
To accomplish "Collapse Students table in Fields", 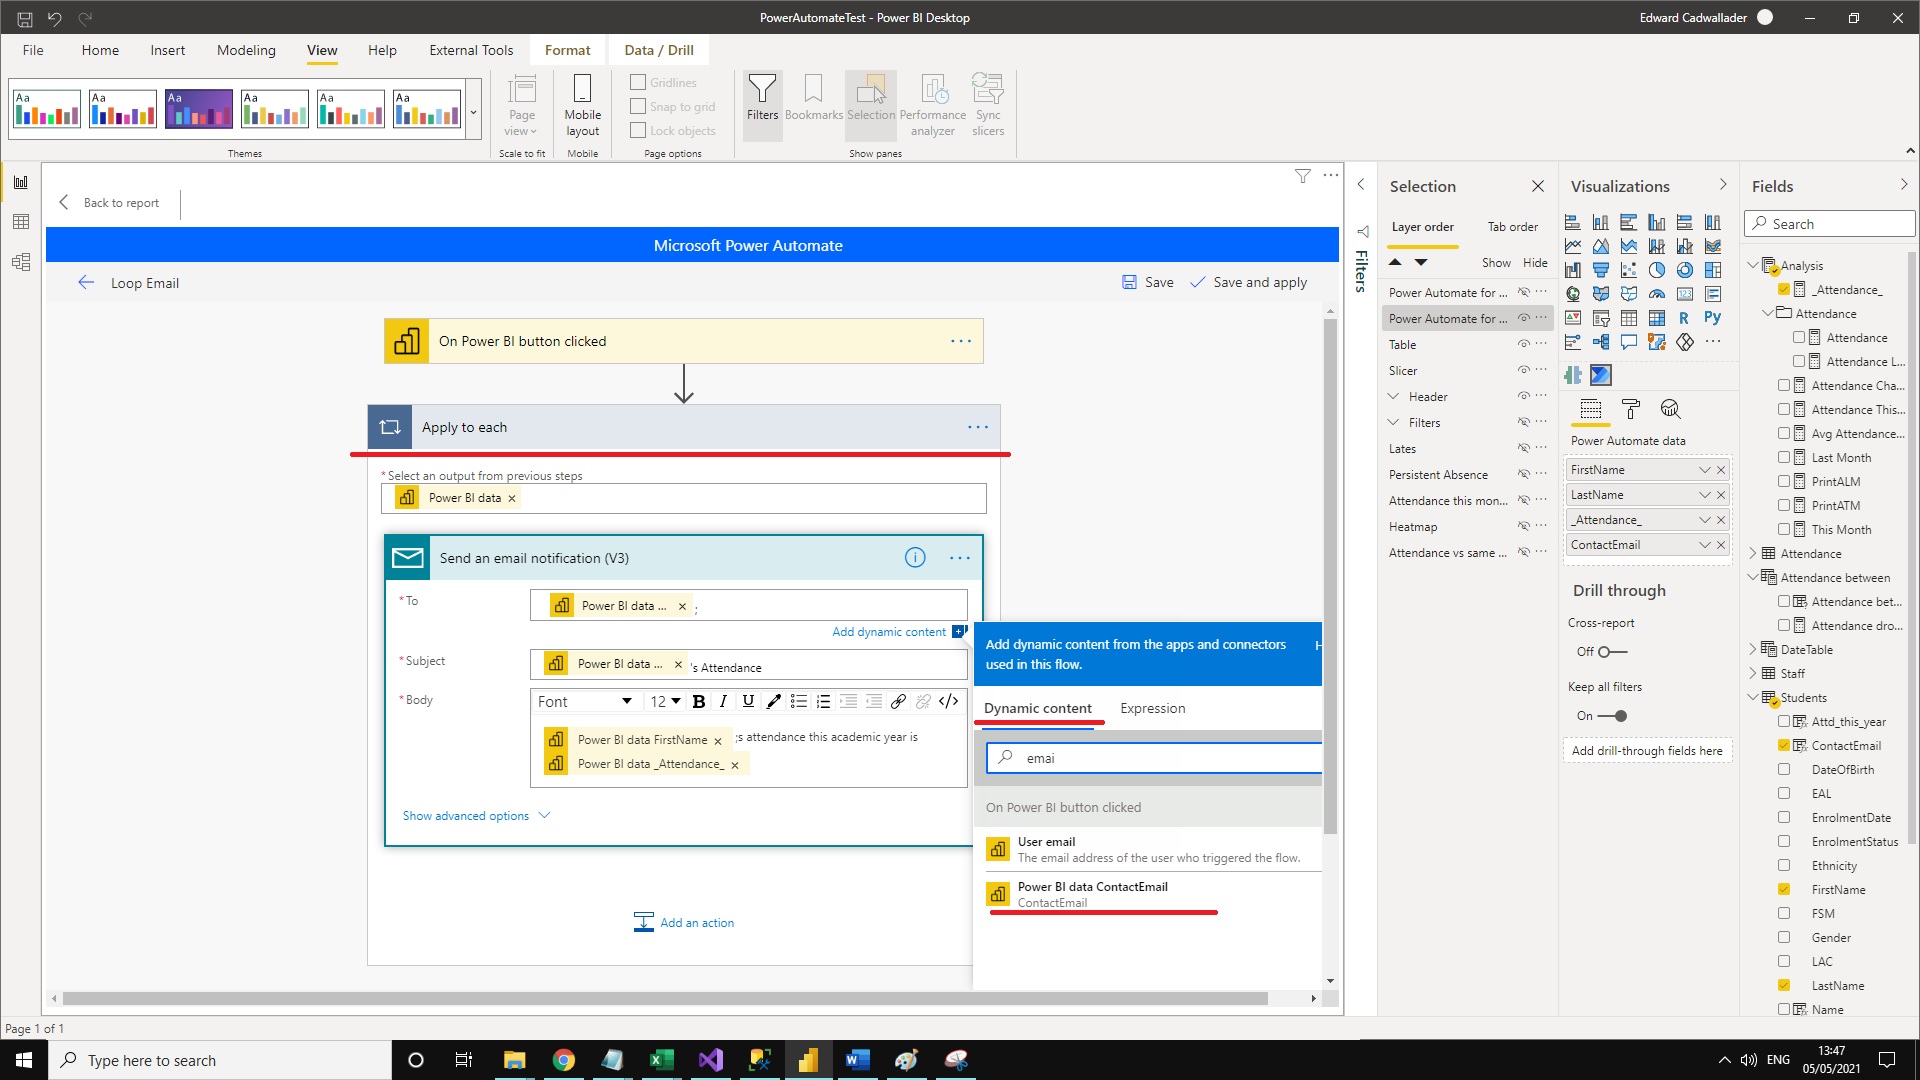I will point(1753,697).
